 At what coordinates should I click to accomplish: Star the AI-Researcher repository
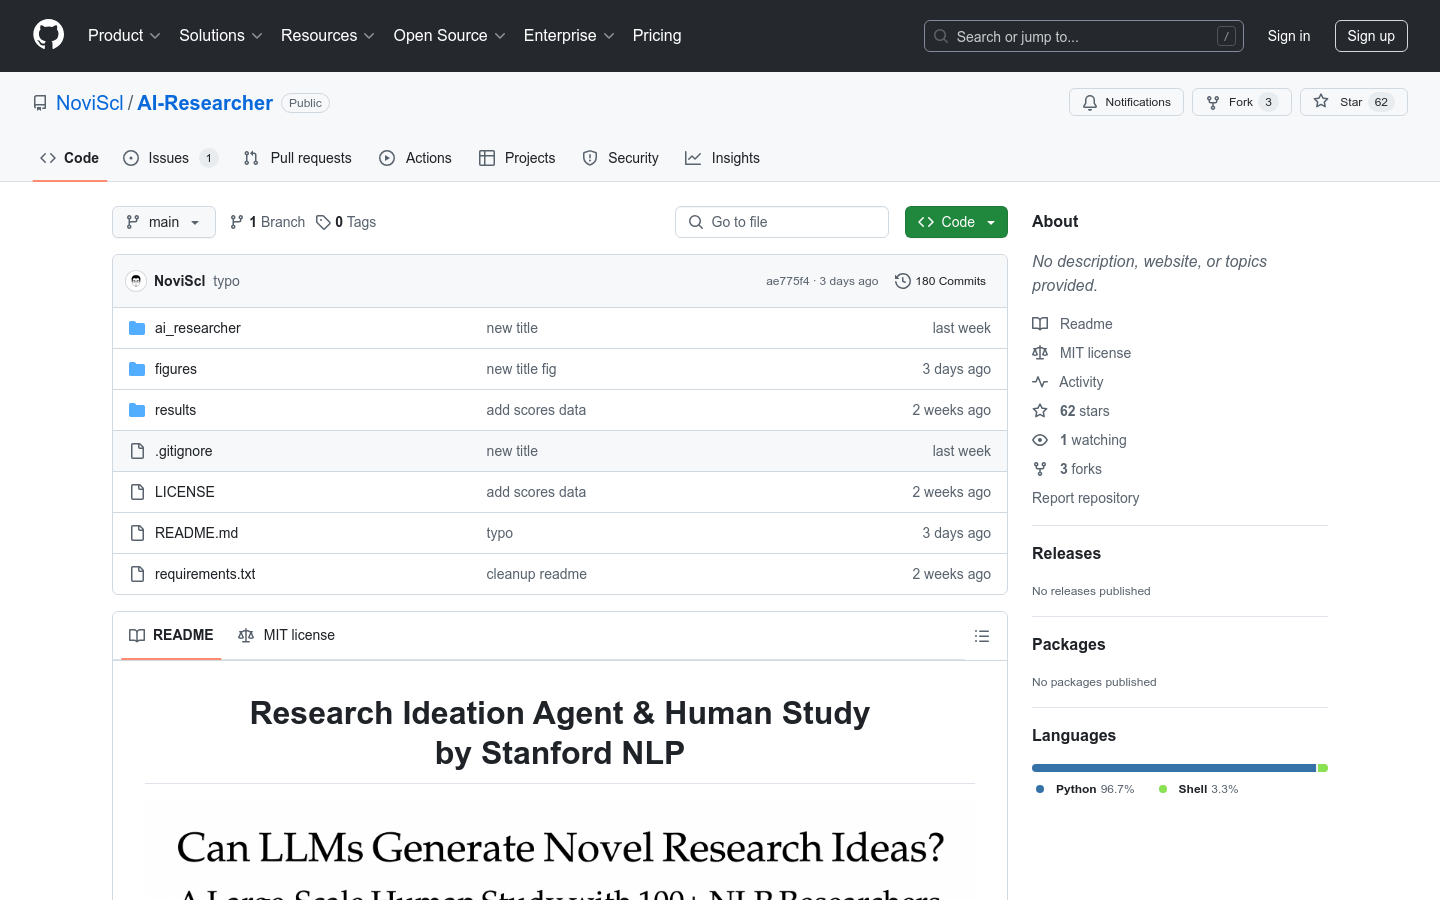coord(1353,102)
